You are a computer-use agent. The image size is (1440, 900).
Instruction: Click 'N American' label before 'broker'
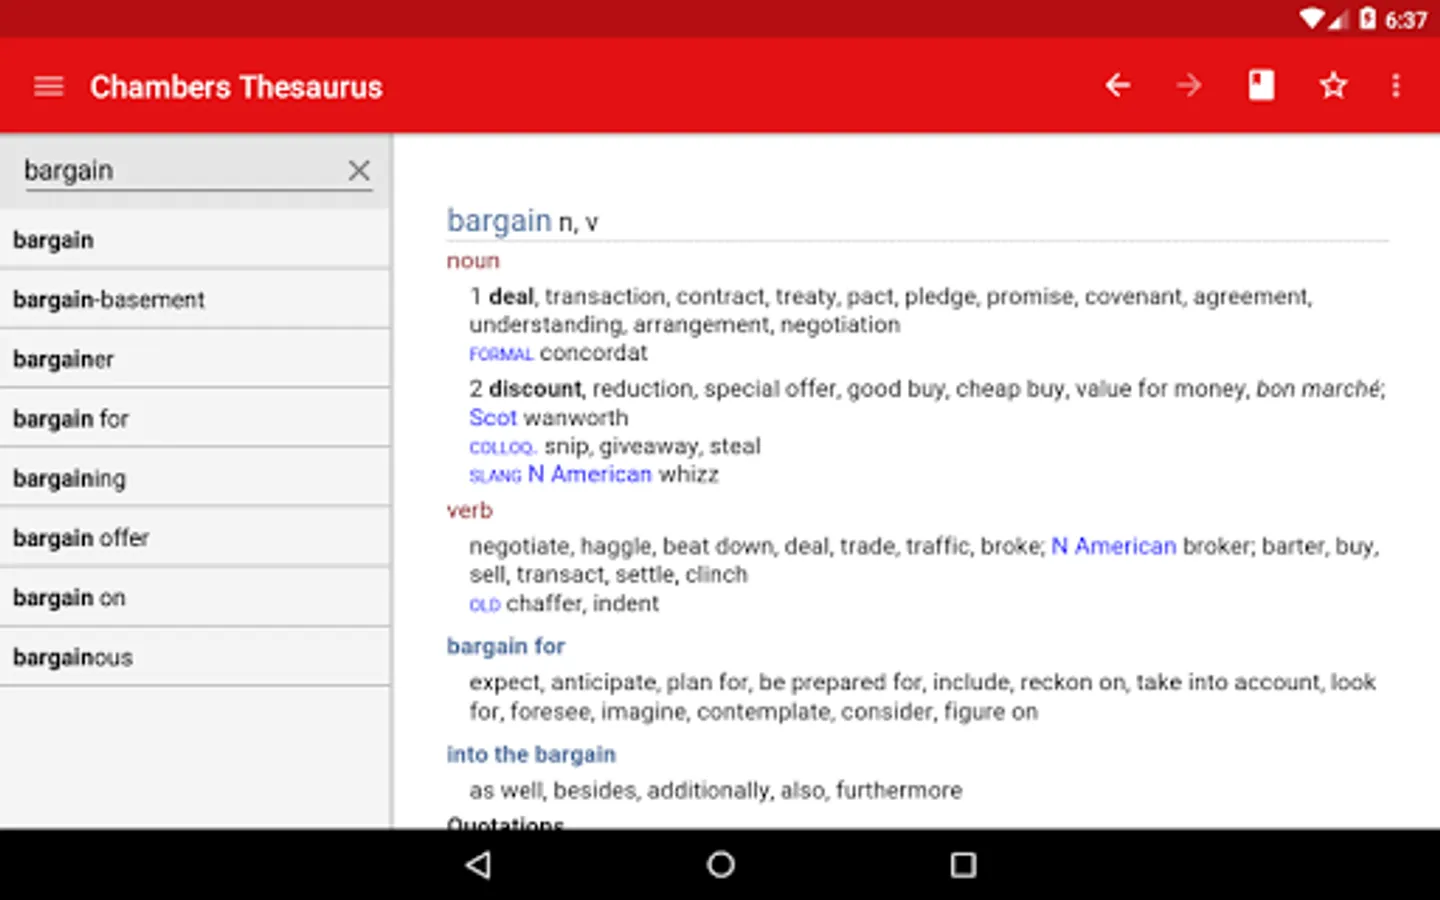pos(1114,546)
